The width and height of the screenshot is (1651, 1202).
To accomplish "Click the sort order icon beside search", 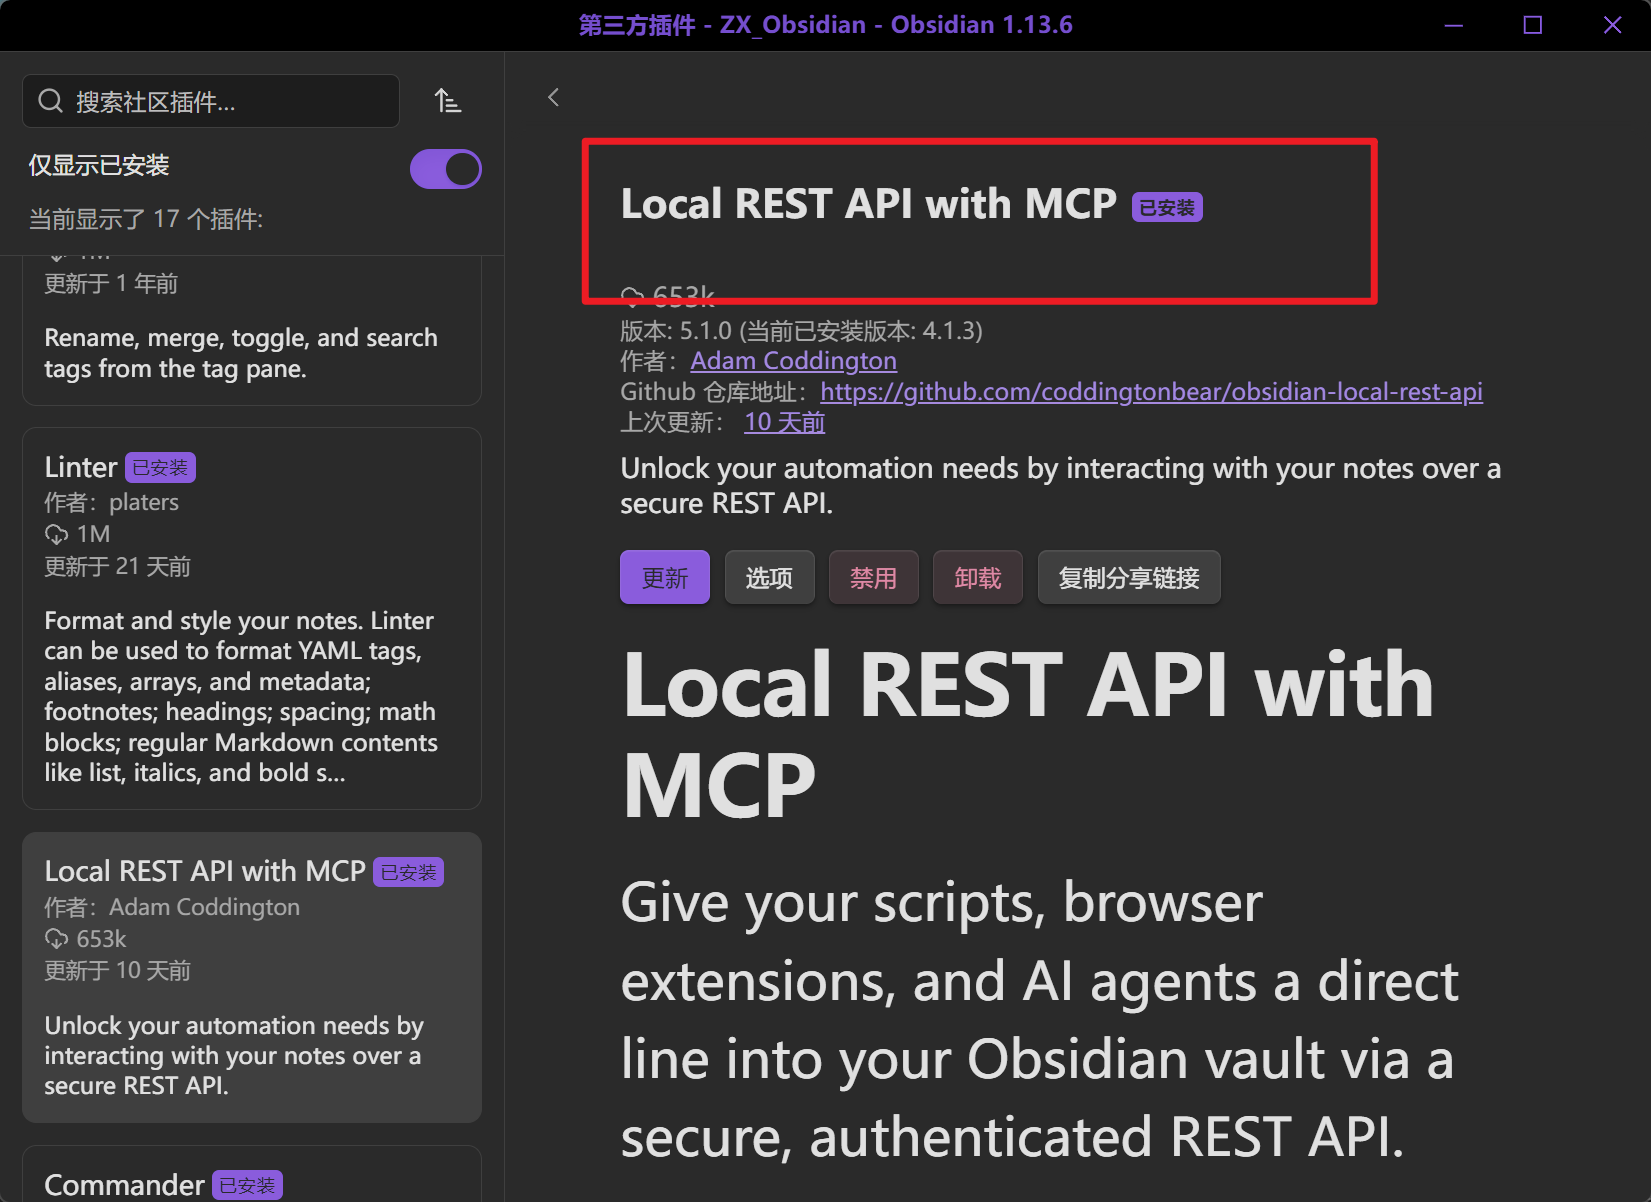I will coord(448,101).
